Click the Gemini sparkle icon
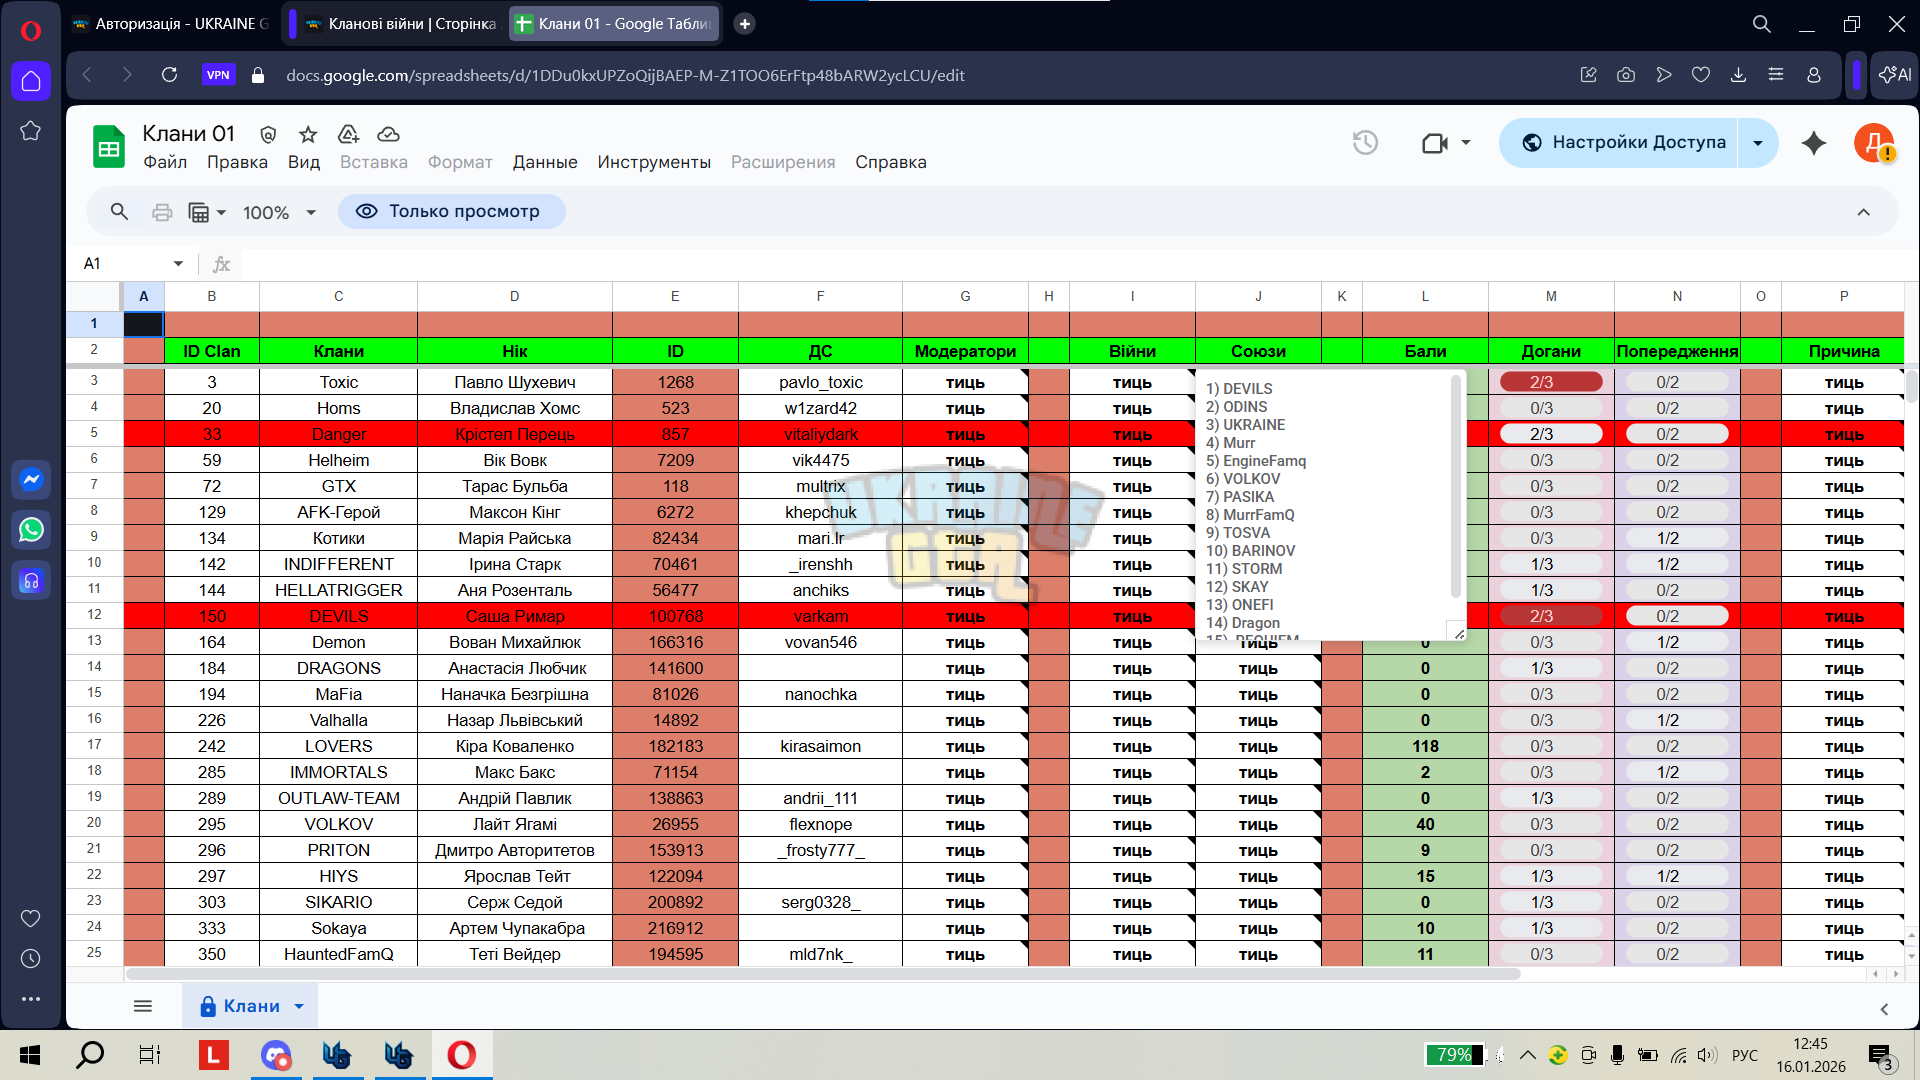The width and height of the screenshot is (1920, 1080). pos(1814,143)
